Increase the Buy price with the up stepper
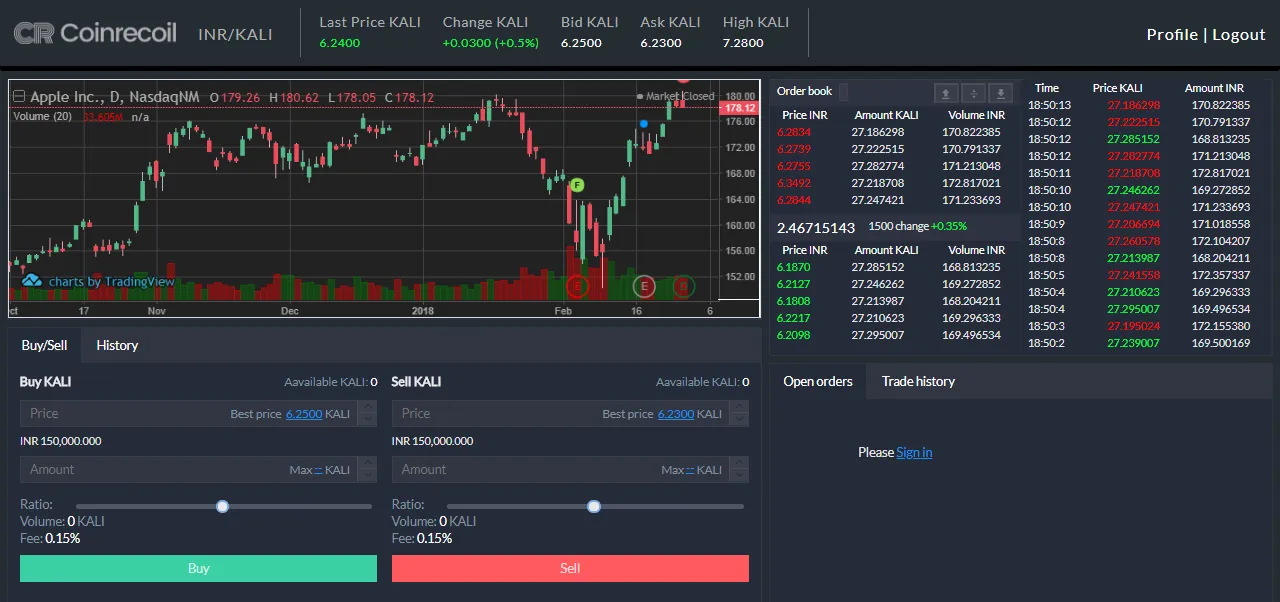This screenshot has width=1280, height=602. pyautogui.click(x=367, y=407)
